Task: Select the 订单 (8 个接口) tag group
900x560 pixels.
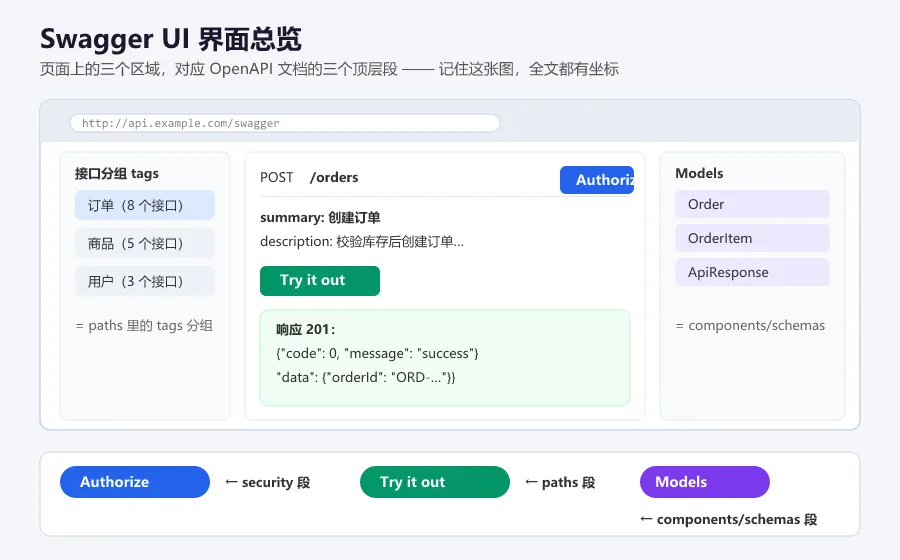Action: 145,205
